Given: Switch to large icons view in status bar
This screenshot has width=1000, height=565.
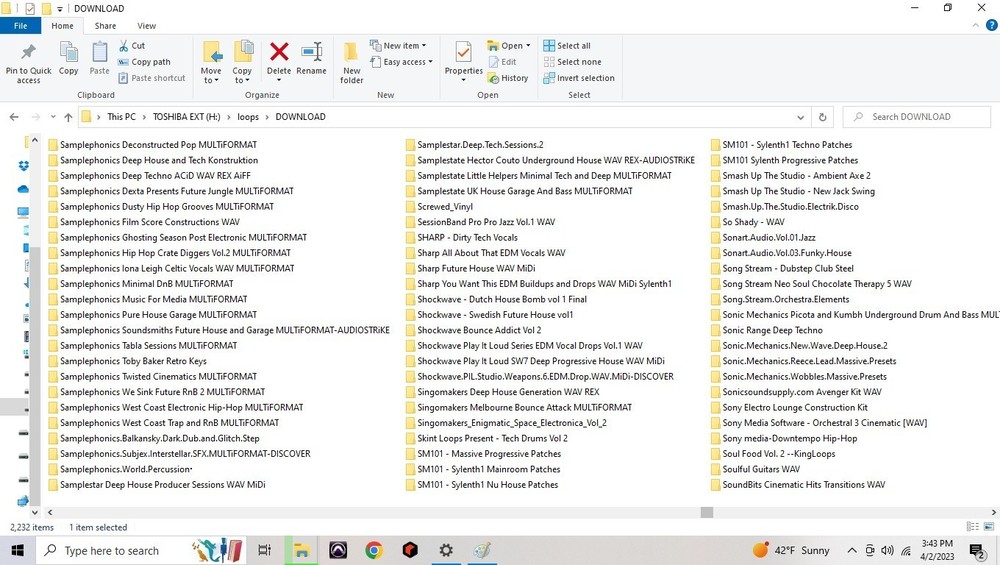Looking at the screenshot, I should tap(989, 527).
